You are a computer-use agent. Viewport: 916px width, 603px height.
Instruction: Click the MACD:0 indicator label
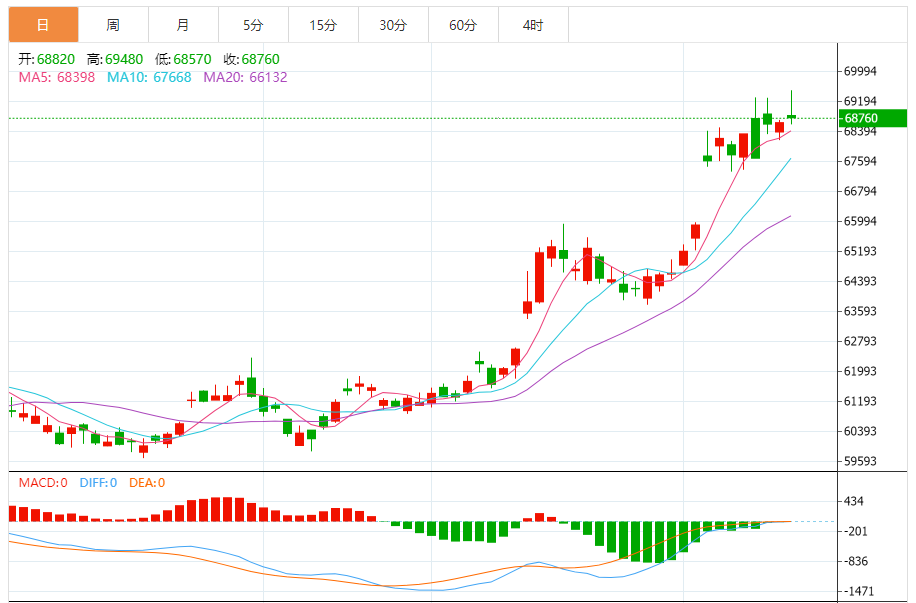click(x=43, y=483)
